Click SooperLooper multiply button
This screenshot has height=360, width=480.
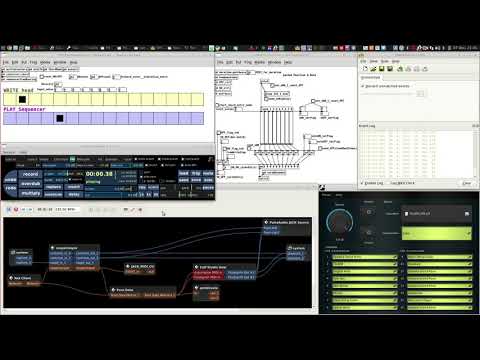(x=30, y=193)
